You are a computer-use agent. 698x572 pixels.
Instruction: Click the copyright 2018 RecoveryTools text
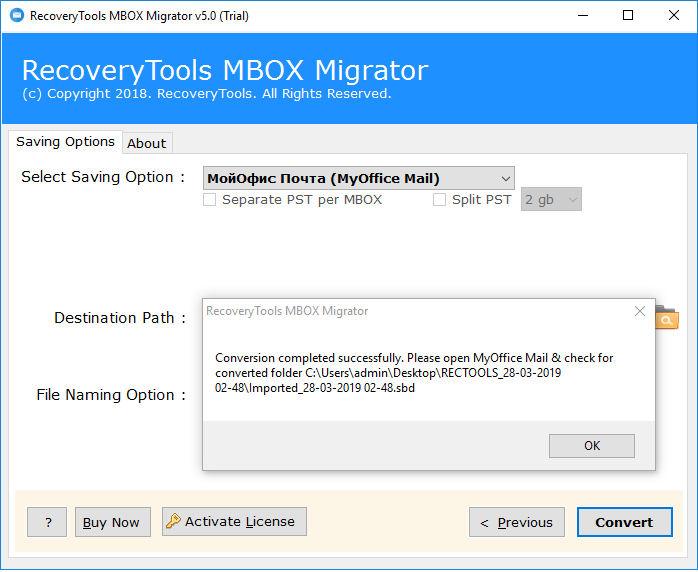click(207, 93)
